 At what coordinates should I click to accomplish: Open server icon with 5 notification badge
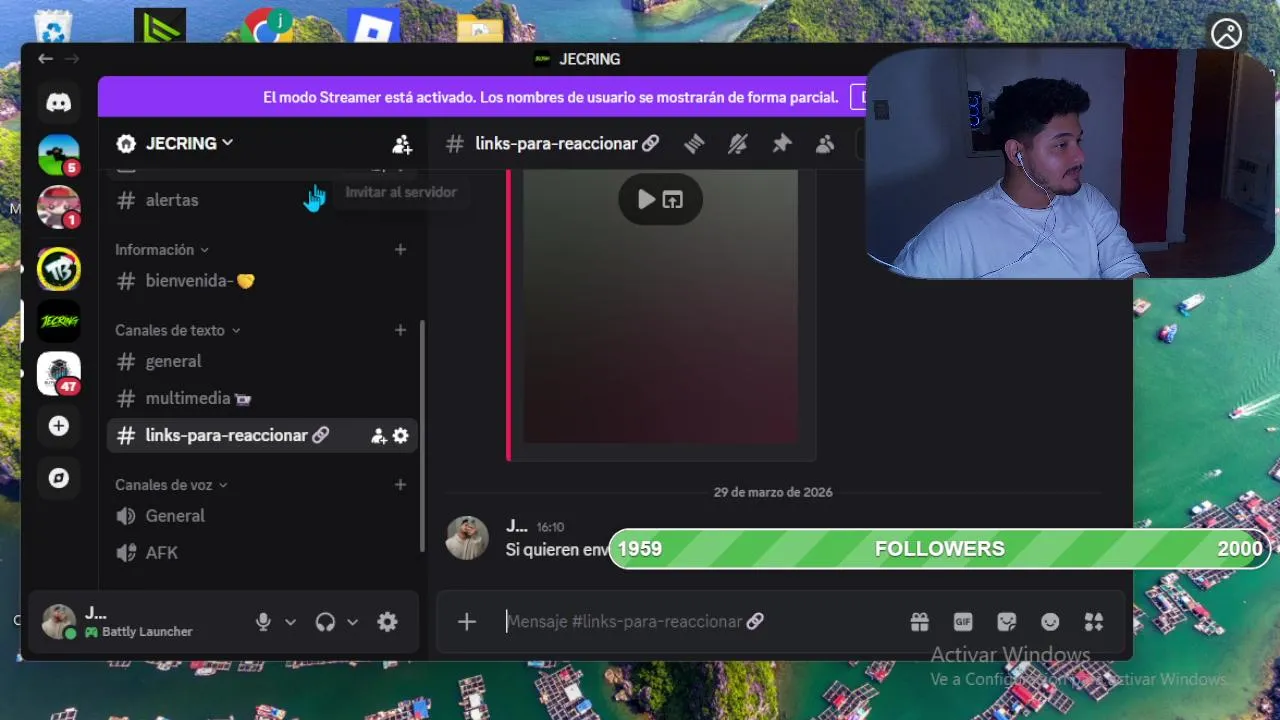coord(58,154)
